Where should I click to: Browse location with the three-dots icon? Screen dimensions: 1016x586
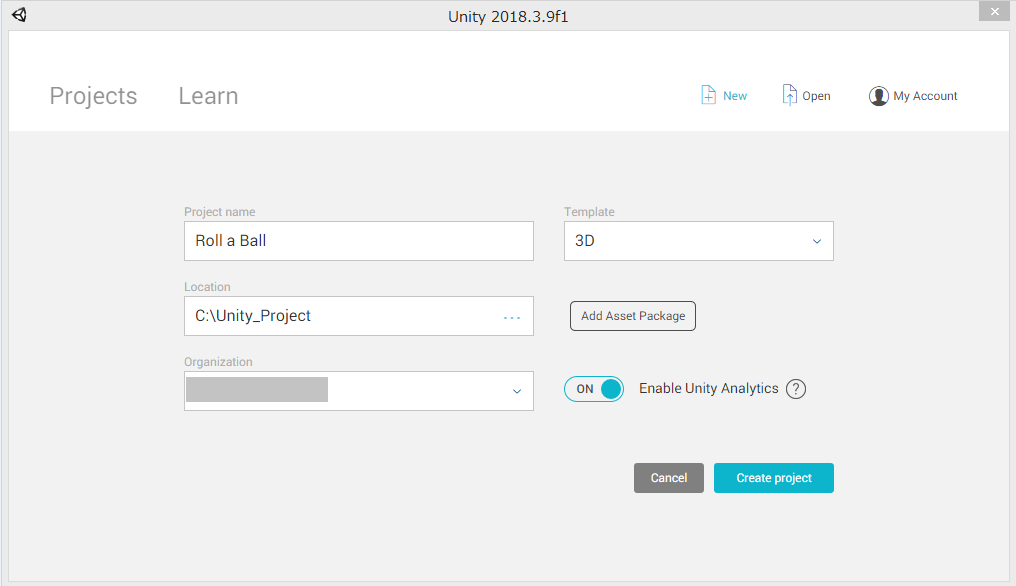point(512,318)
